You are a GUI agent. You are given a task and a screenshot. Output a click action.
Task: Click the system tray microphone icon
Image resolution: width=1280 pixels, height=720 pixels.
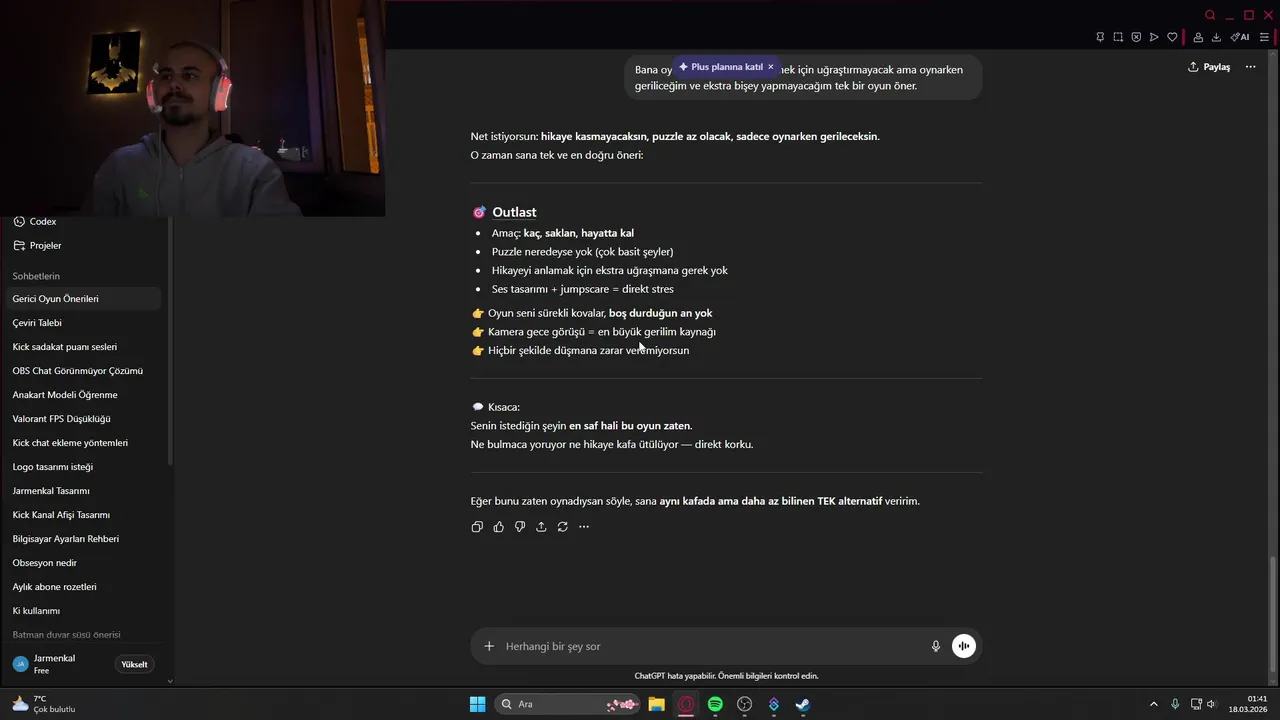pos(1175,704)
